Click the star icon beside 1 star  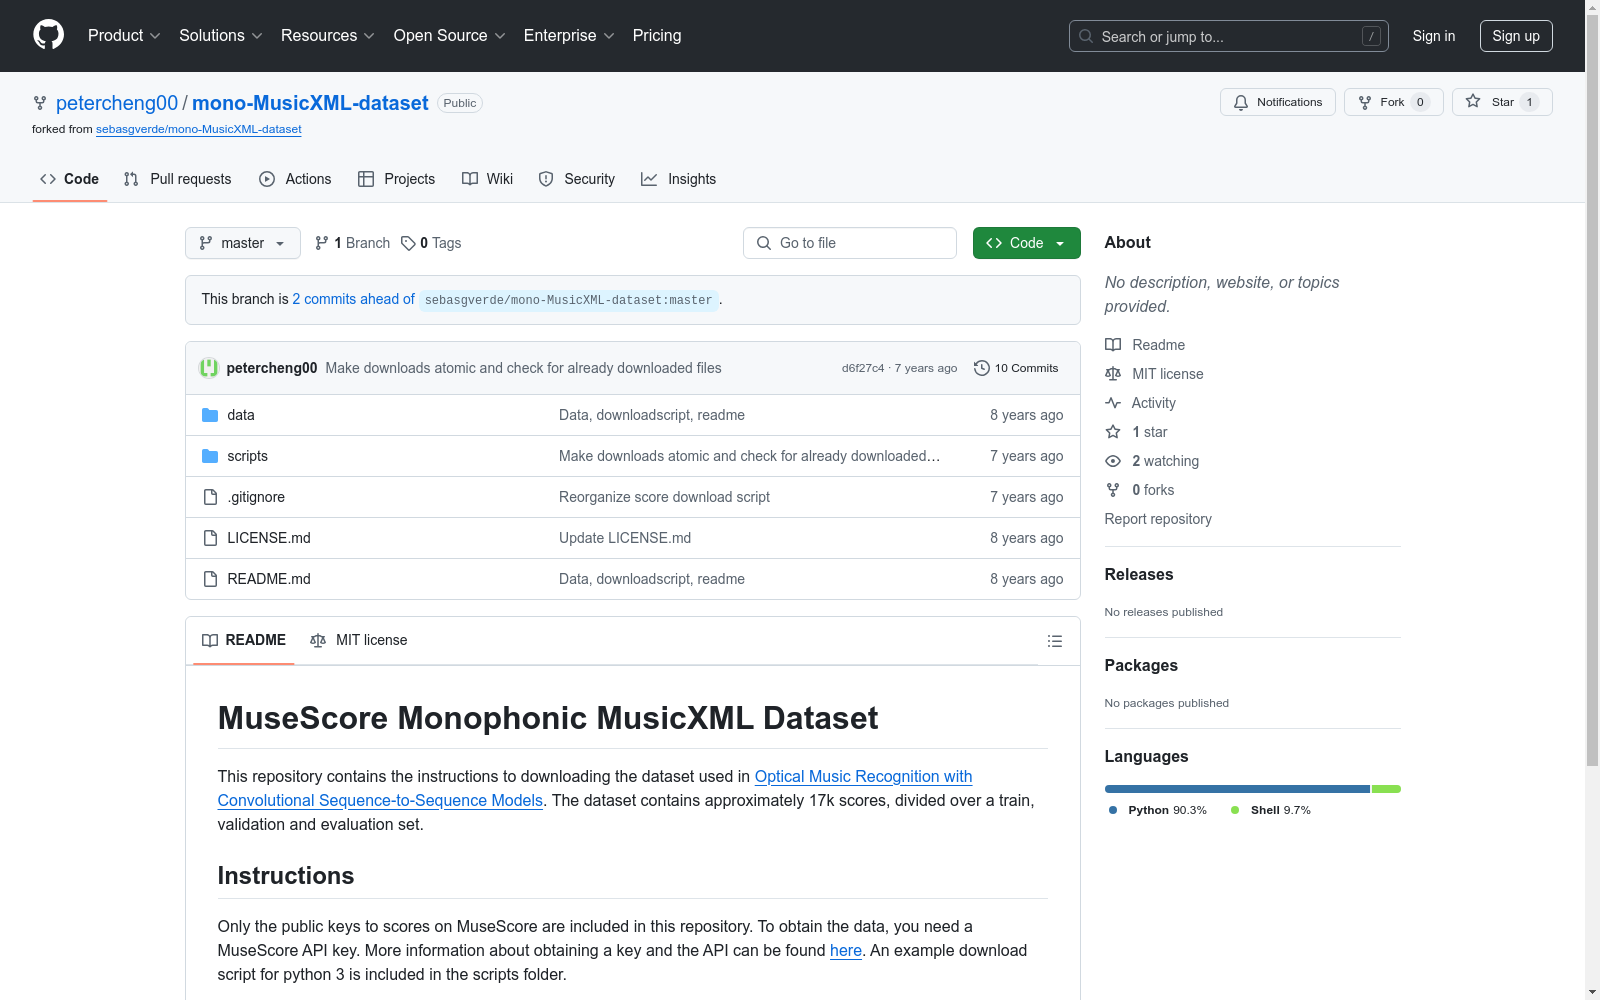1113,432
